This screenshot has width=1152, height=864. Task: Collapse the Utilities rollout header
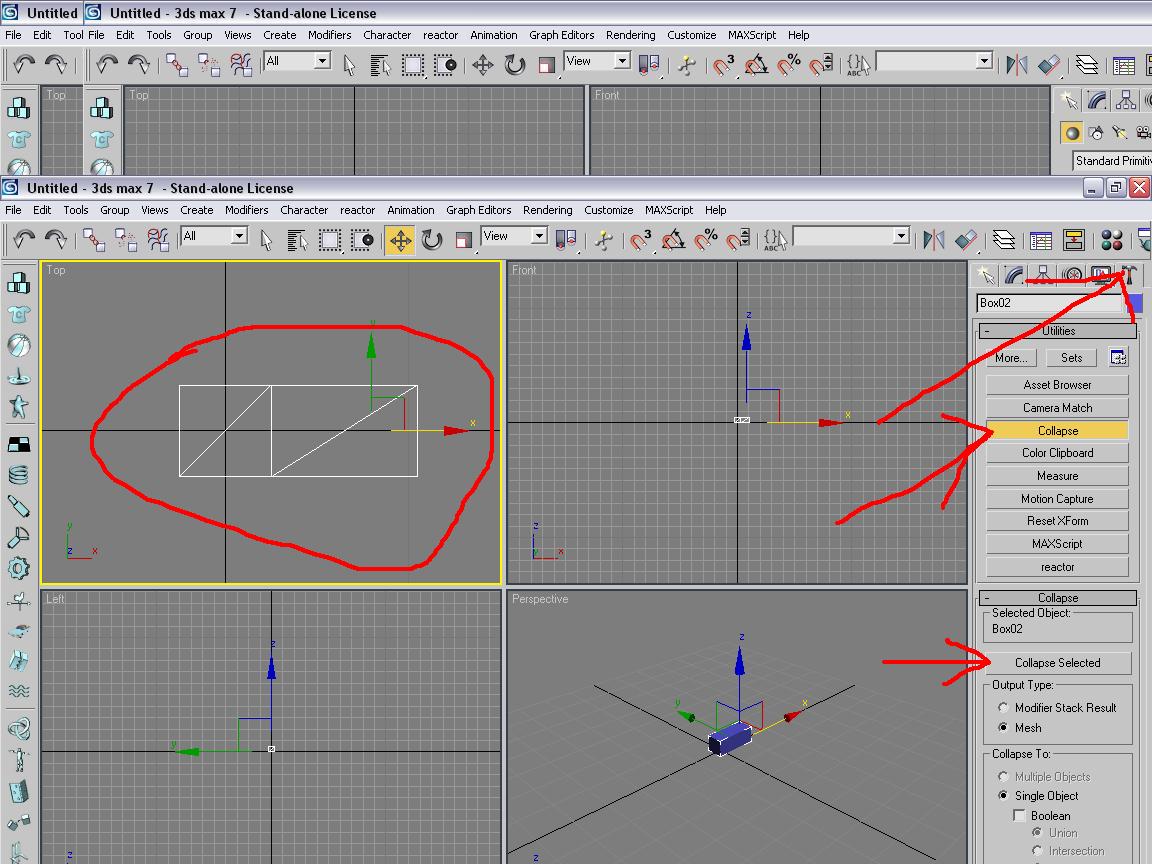(x=1057, y=331)
